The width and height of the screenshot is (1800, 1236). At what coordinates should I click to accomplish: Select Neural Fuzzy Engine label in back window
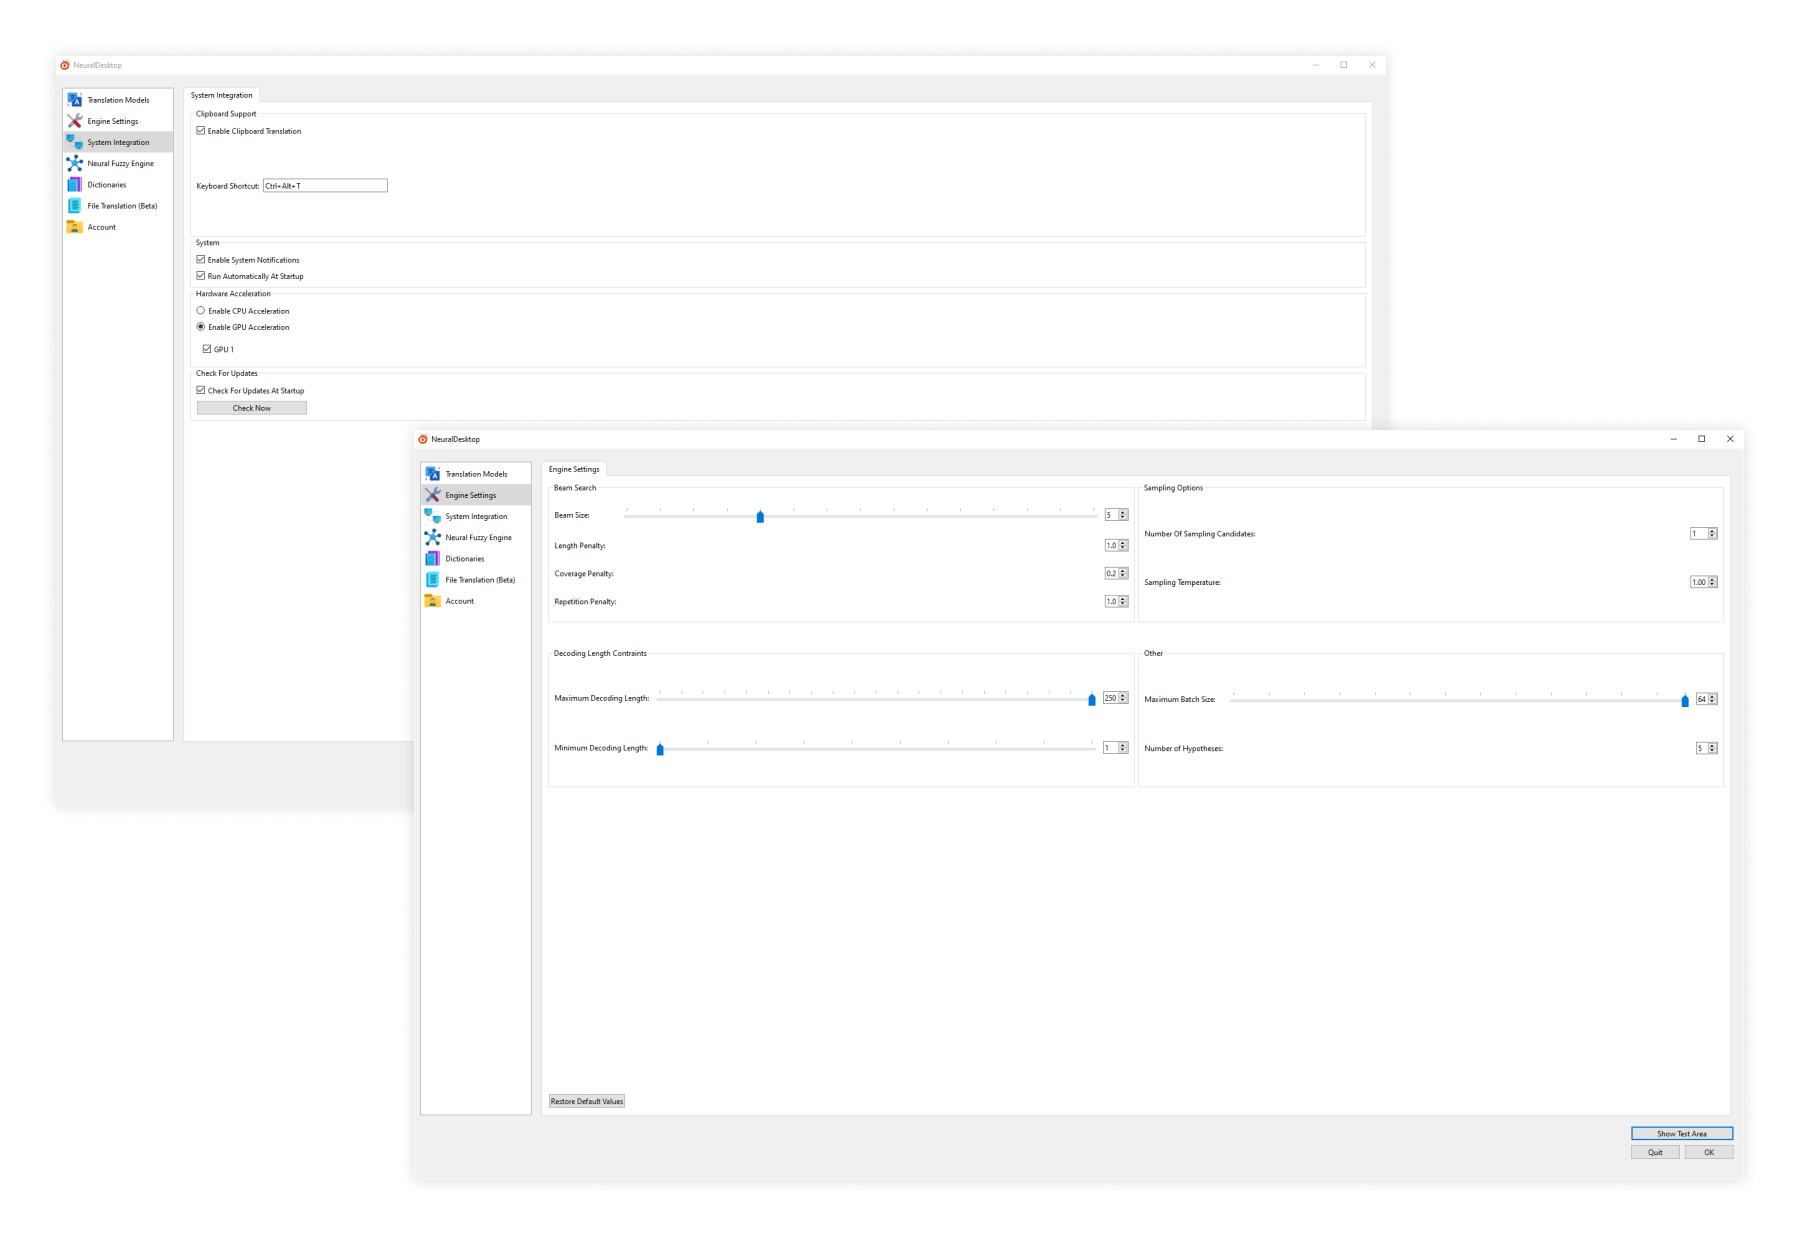pyautogui.click(x=120, y=163)
